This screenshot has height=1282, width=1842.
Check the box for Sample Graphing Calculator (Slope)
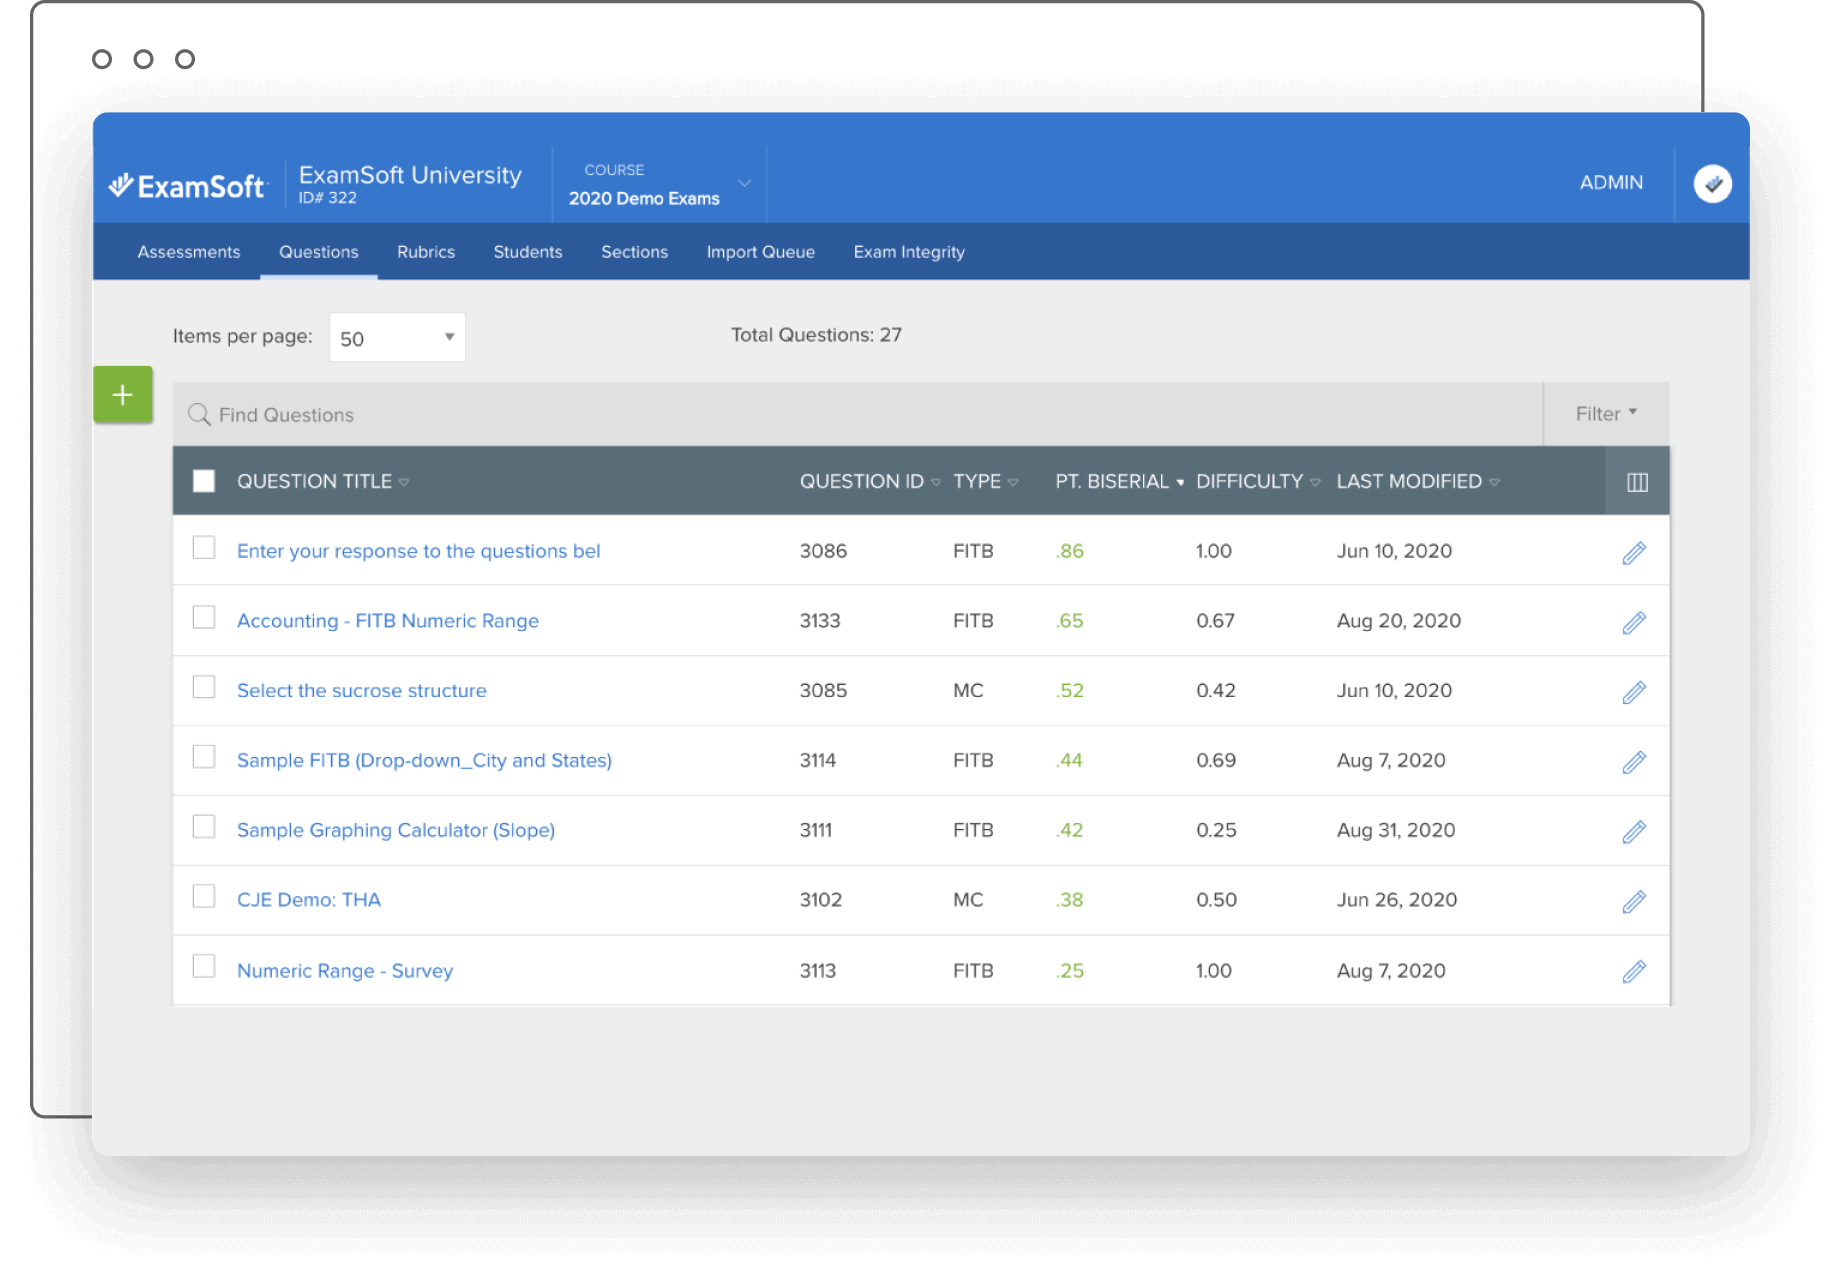pos(204,826)
